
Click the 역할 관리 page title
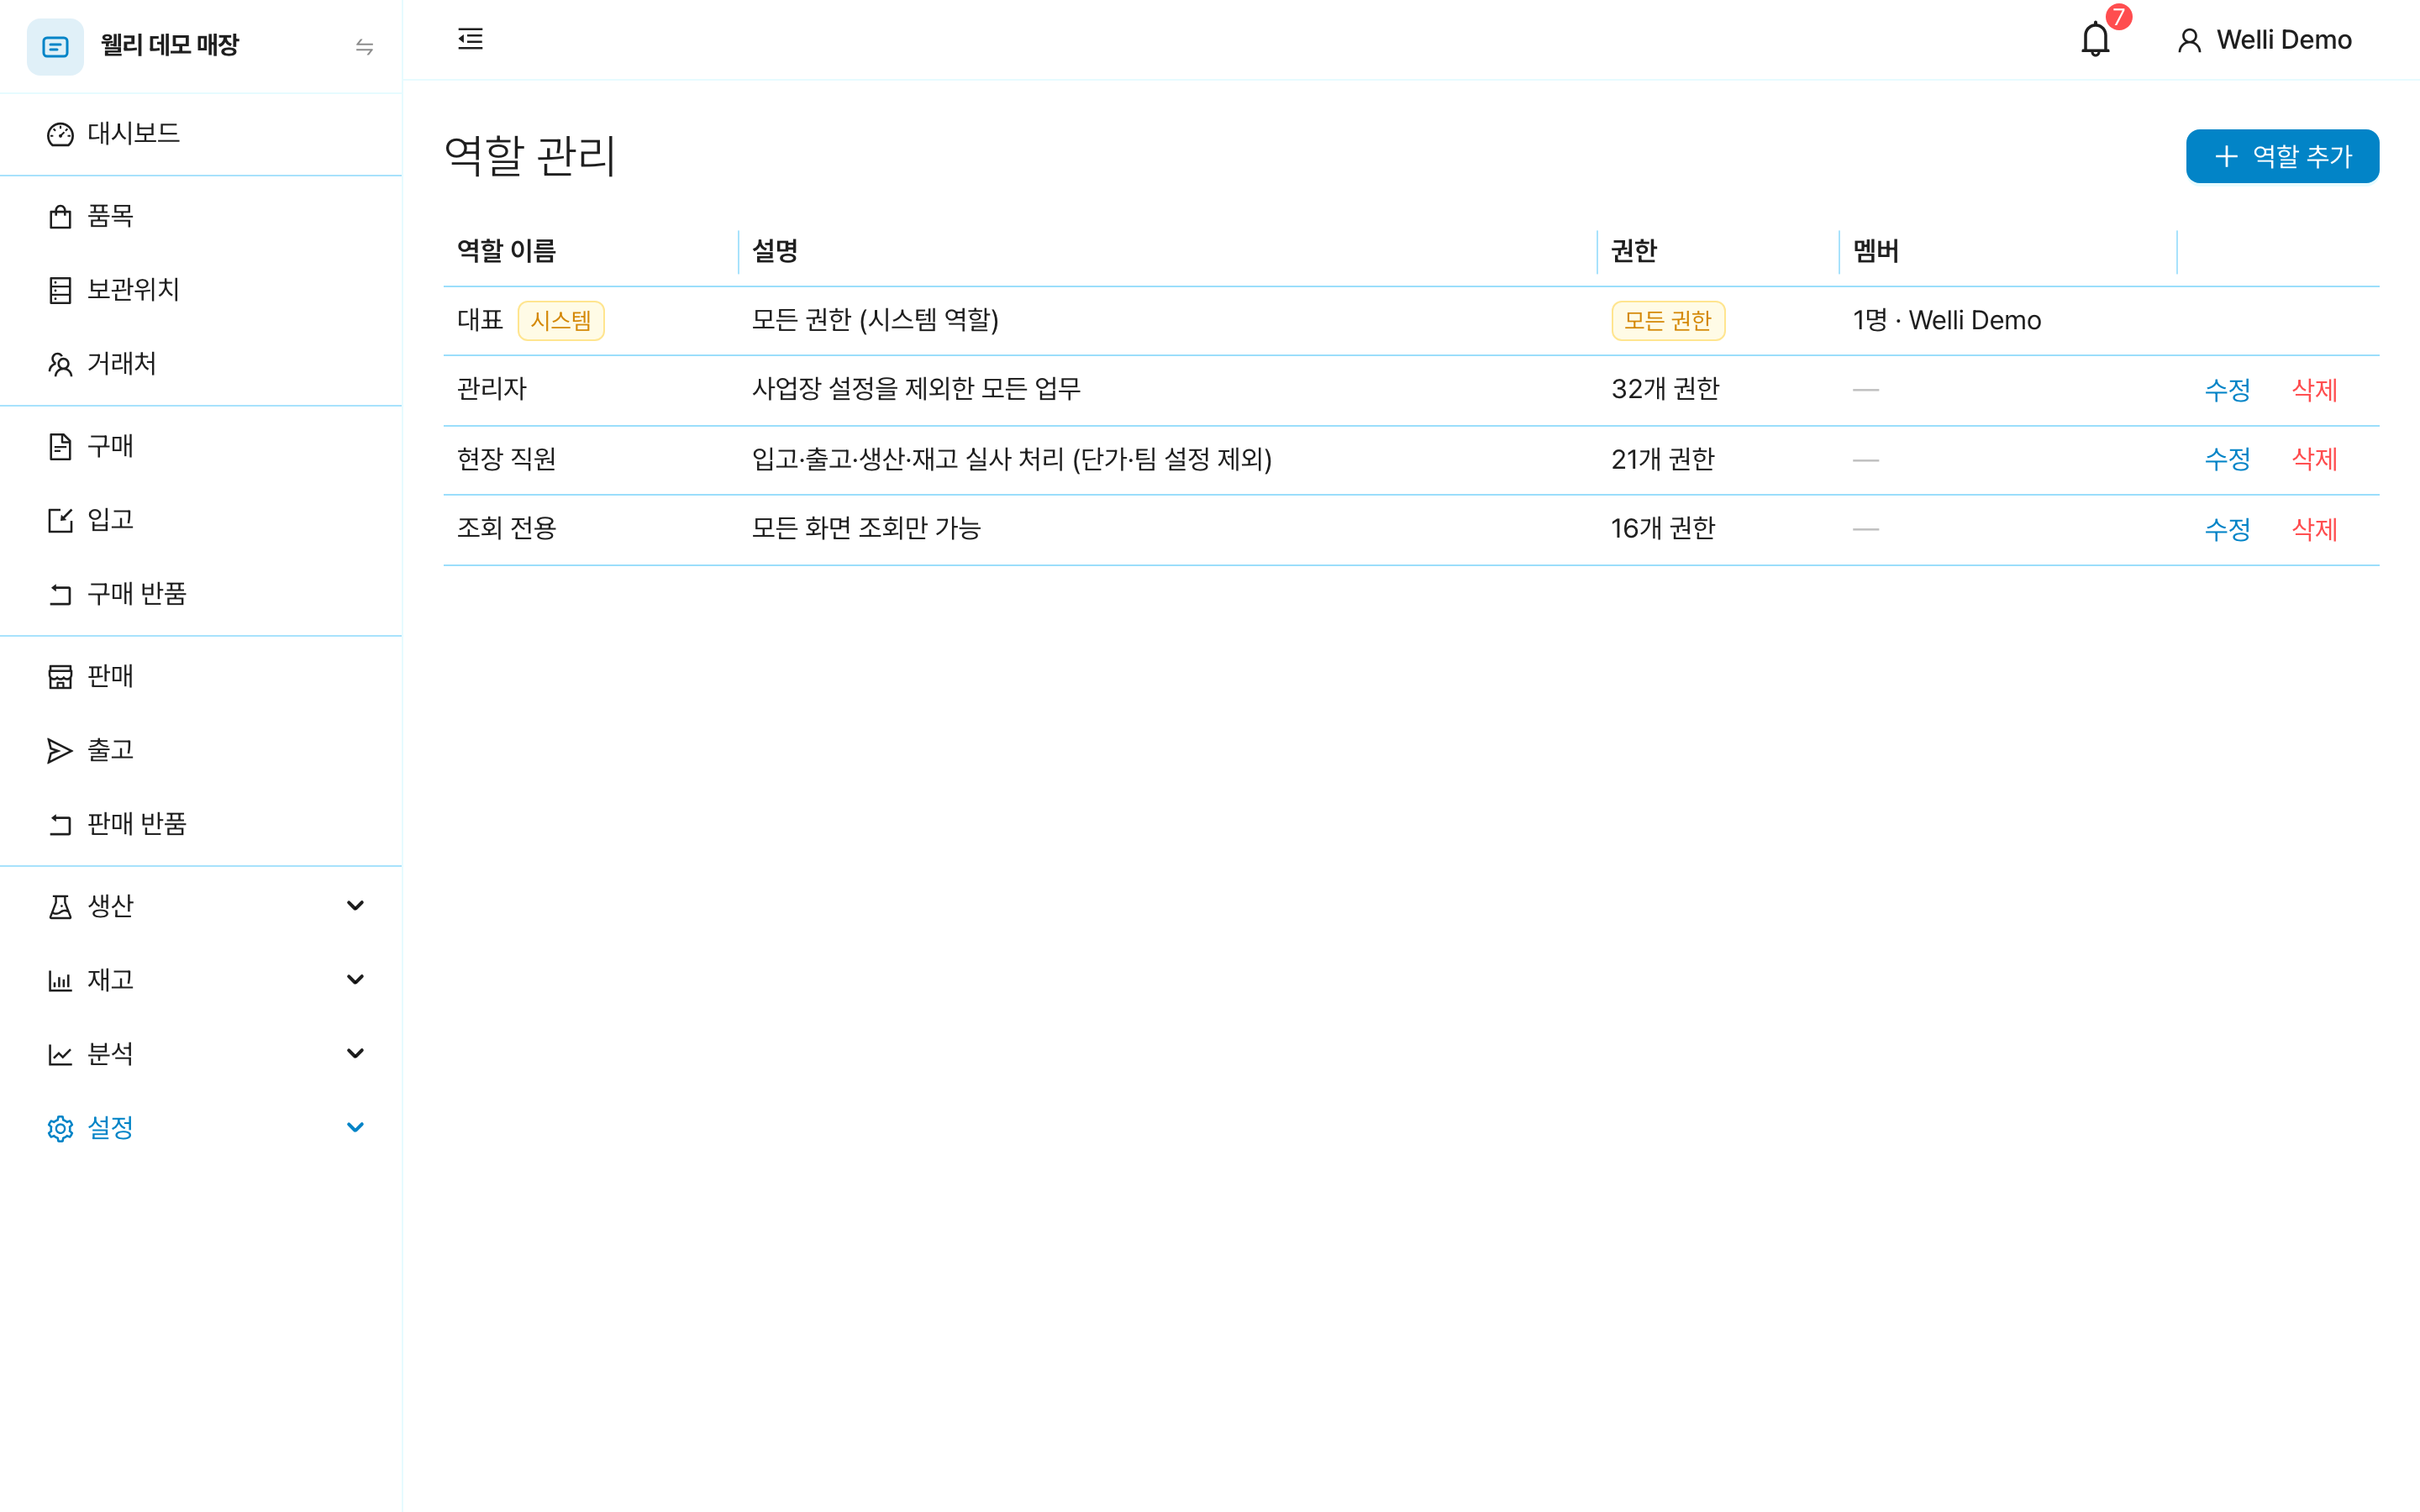pos(530,156)
